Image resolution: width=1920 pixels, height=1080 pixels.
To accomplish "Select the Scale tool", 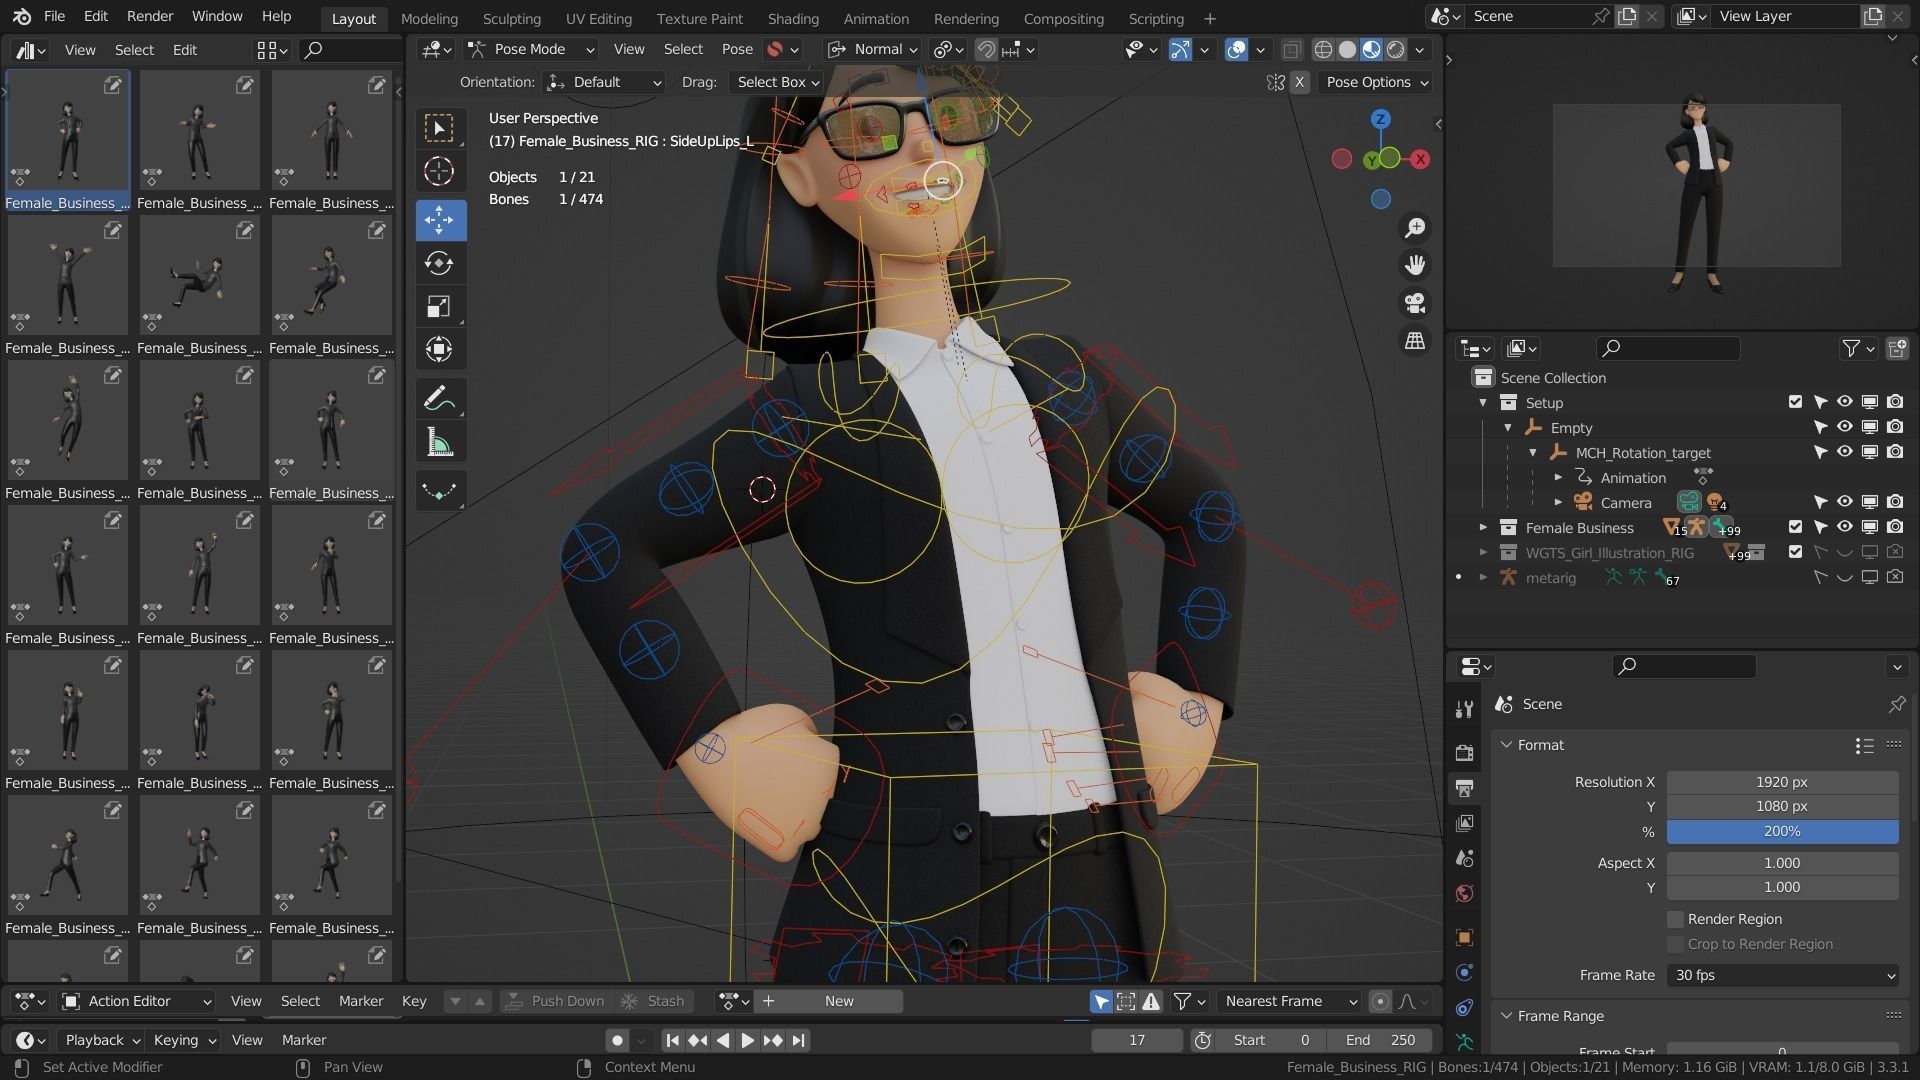I will click(439, 306).
